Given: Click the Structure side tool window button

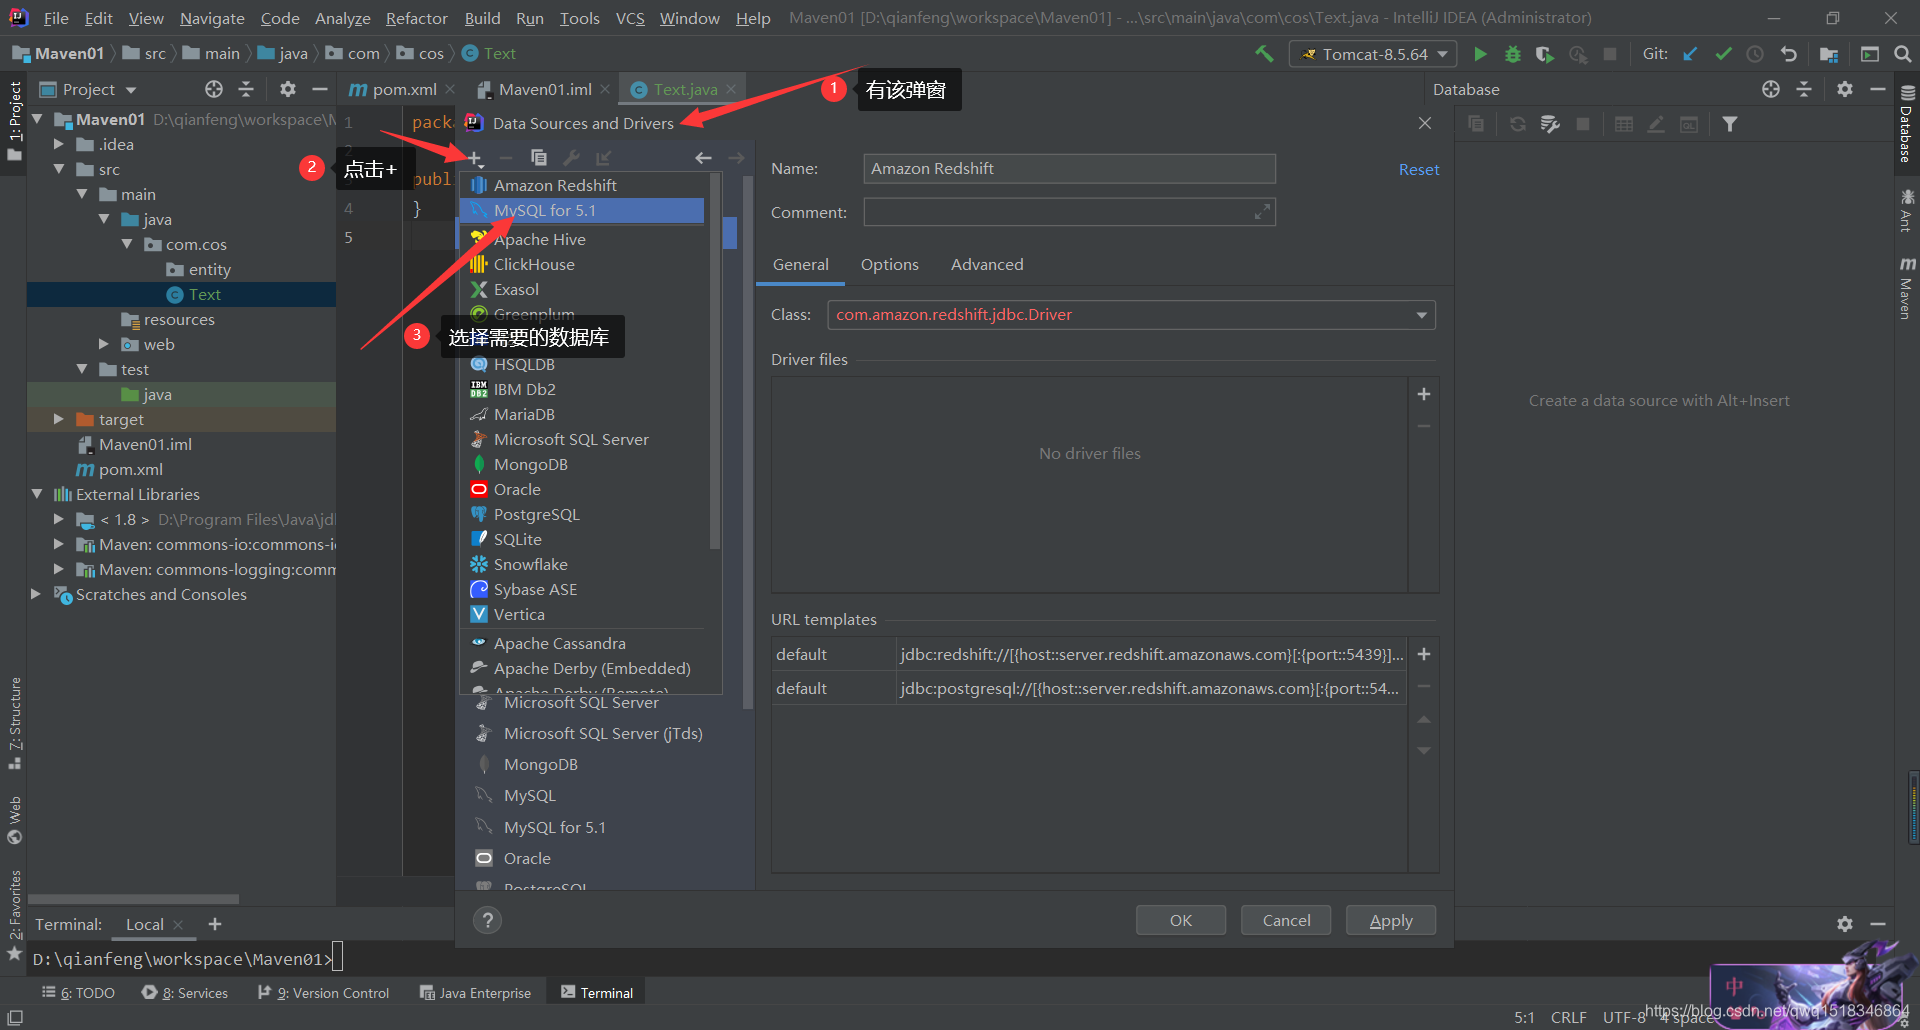Looking at the screenshot, I should (x=14, y=722).
